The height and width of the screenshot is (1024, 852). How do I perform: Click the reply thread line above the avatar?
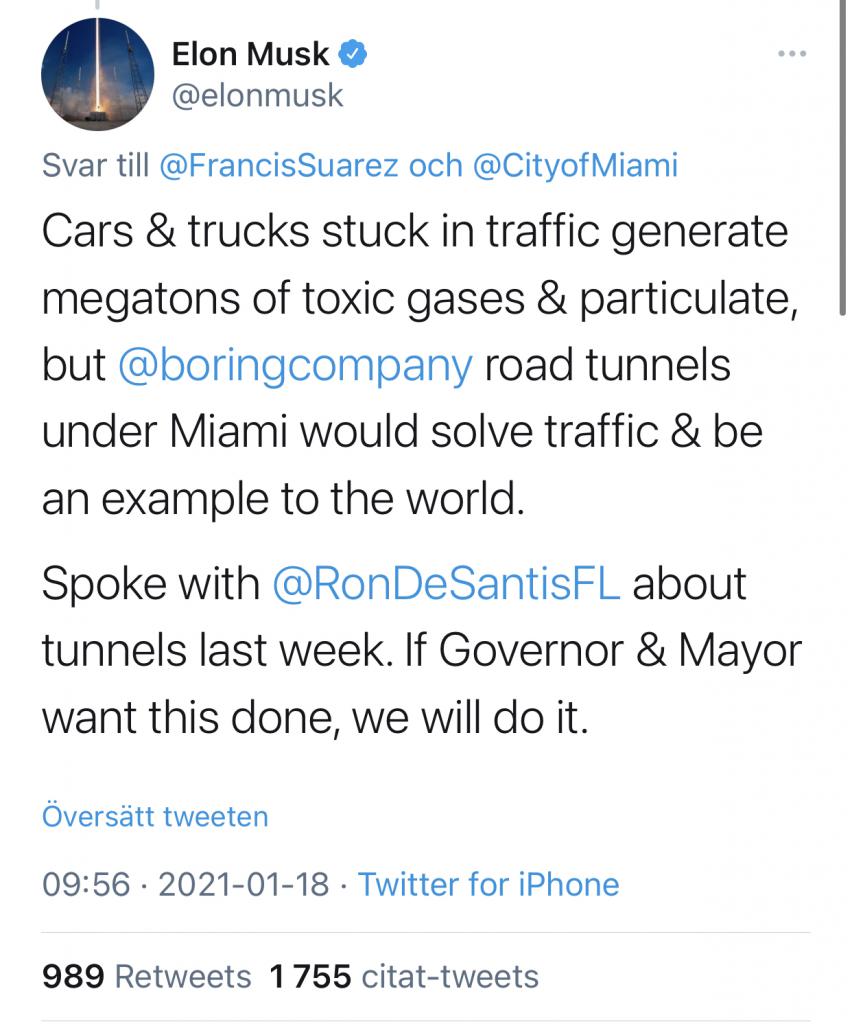[x=98, y=5]
